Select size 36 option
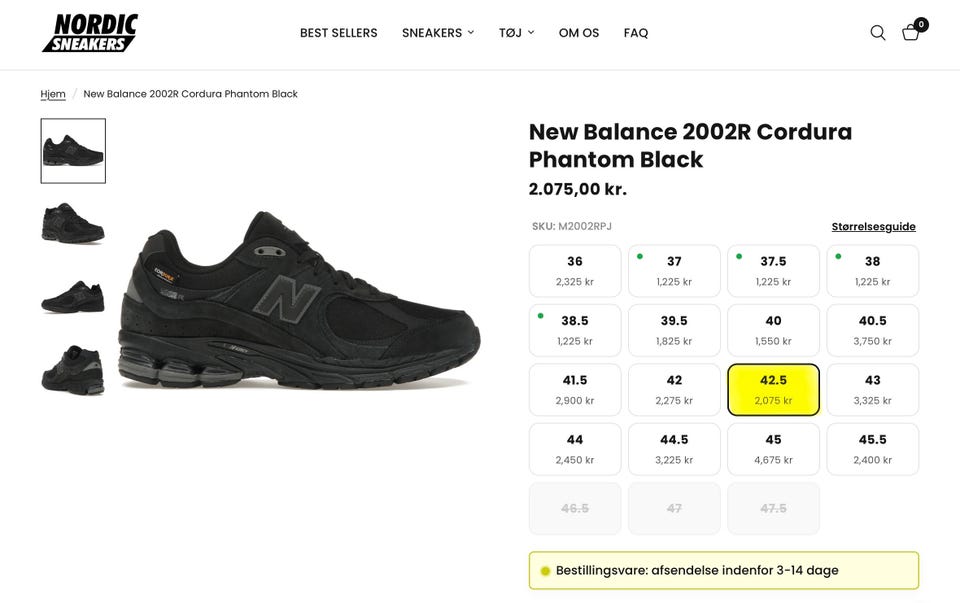The height and width of the screenshot is (603, 960). click(575, 271)
